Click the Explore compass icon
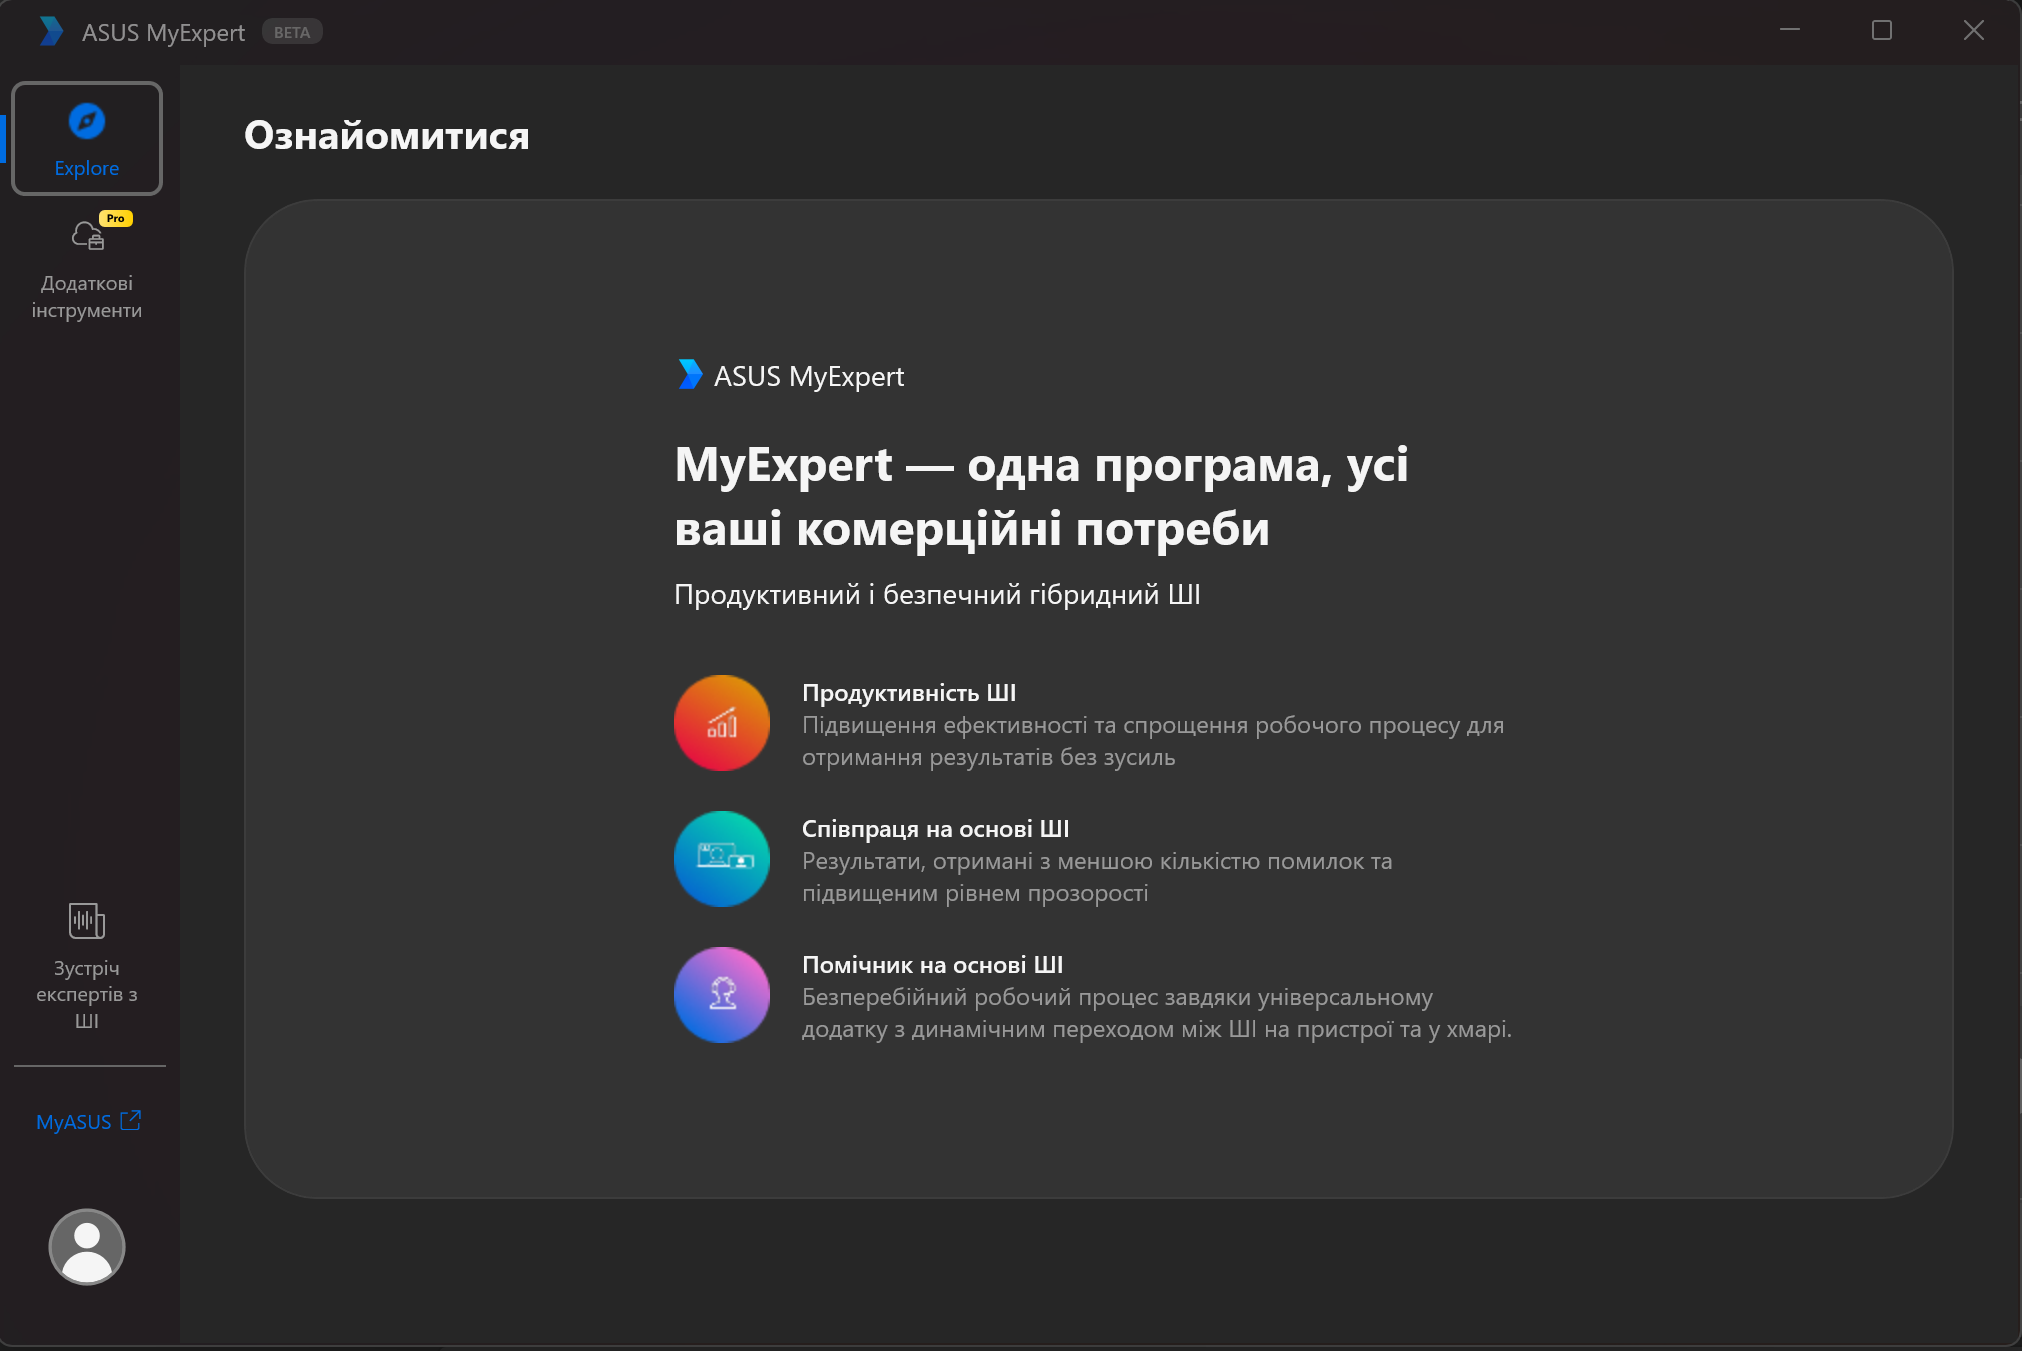 [x=87, y=122]
